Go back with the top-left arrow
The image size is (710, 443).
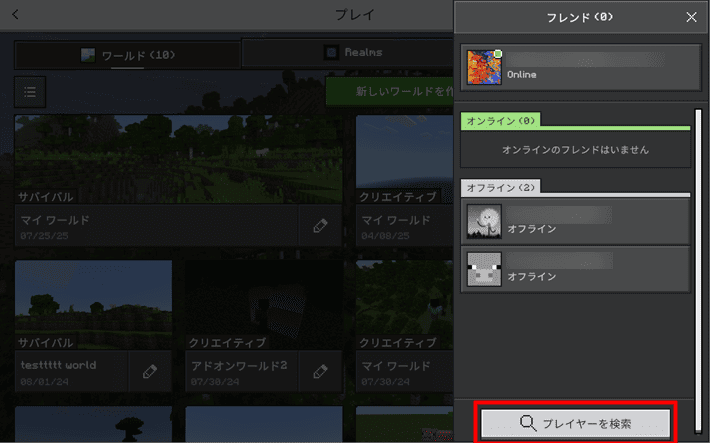(x=15, y=15)
